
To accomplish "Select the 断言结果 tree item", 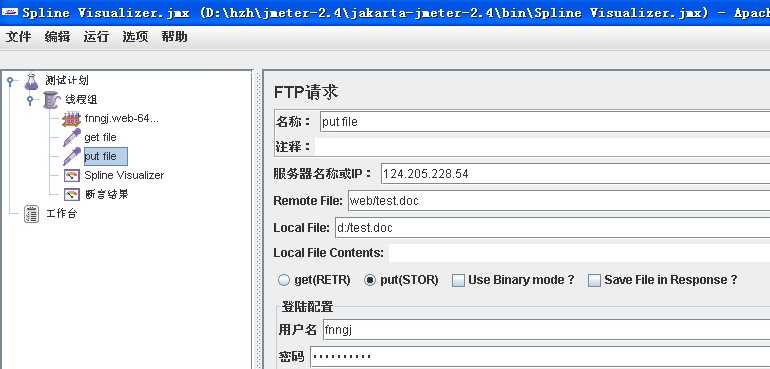I will coord(106,195).
